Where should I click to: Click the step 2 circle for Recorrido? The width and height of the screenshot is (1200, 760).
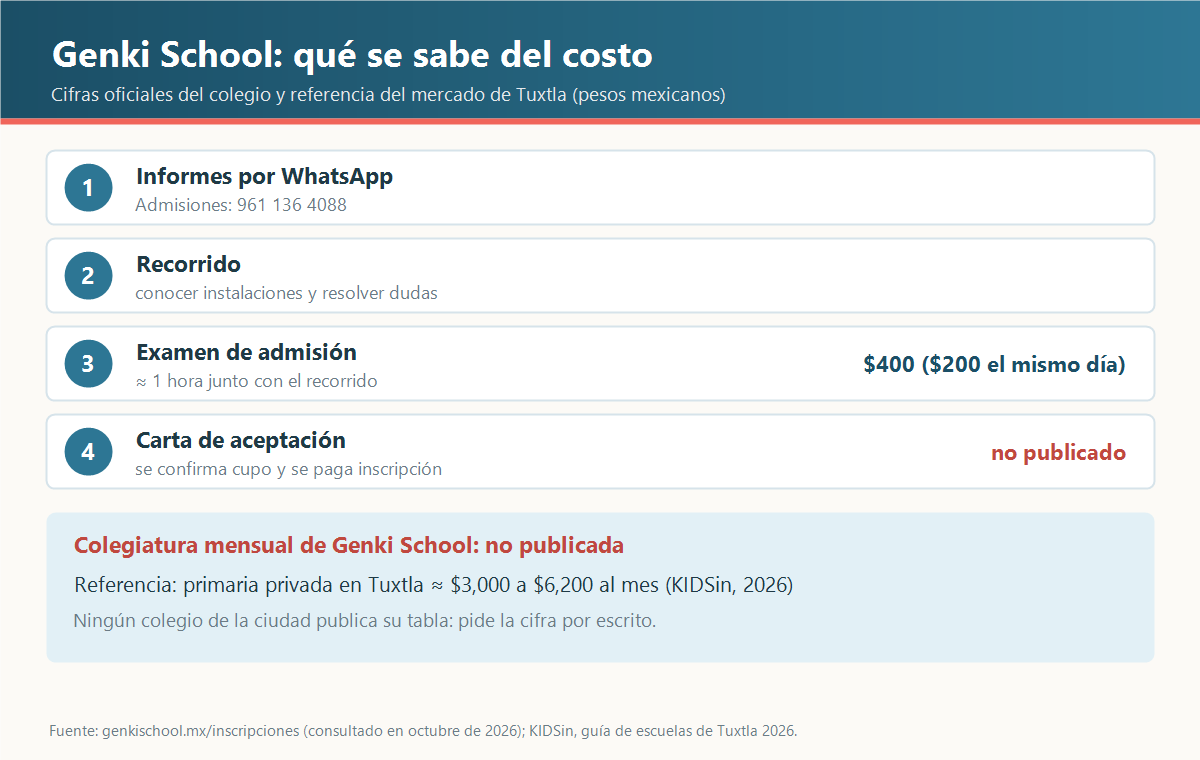[88, 276]
